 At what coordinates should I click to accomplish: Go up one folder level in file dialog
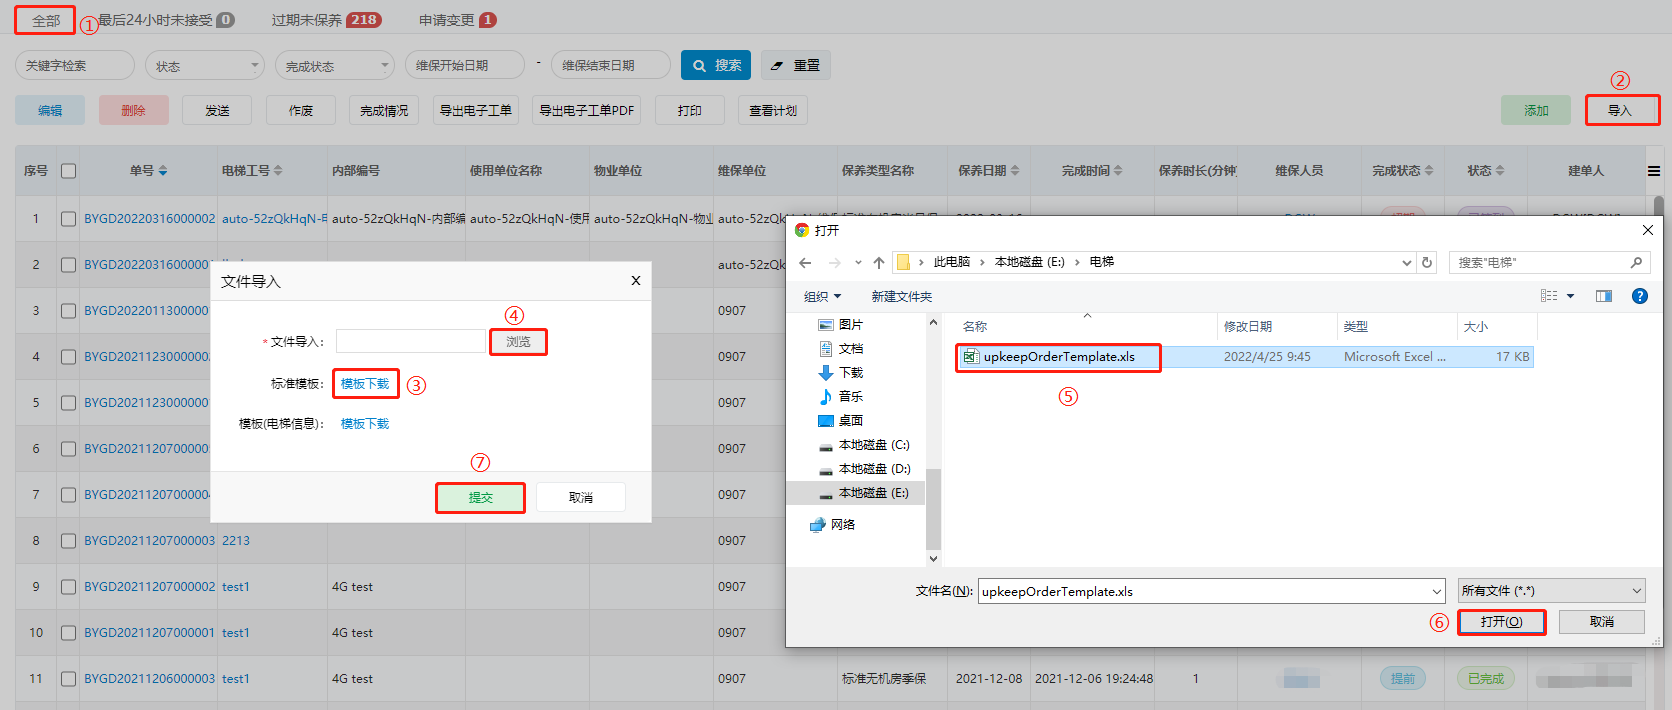pos(879,263)
